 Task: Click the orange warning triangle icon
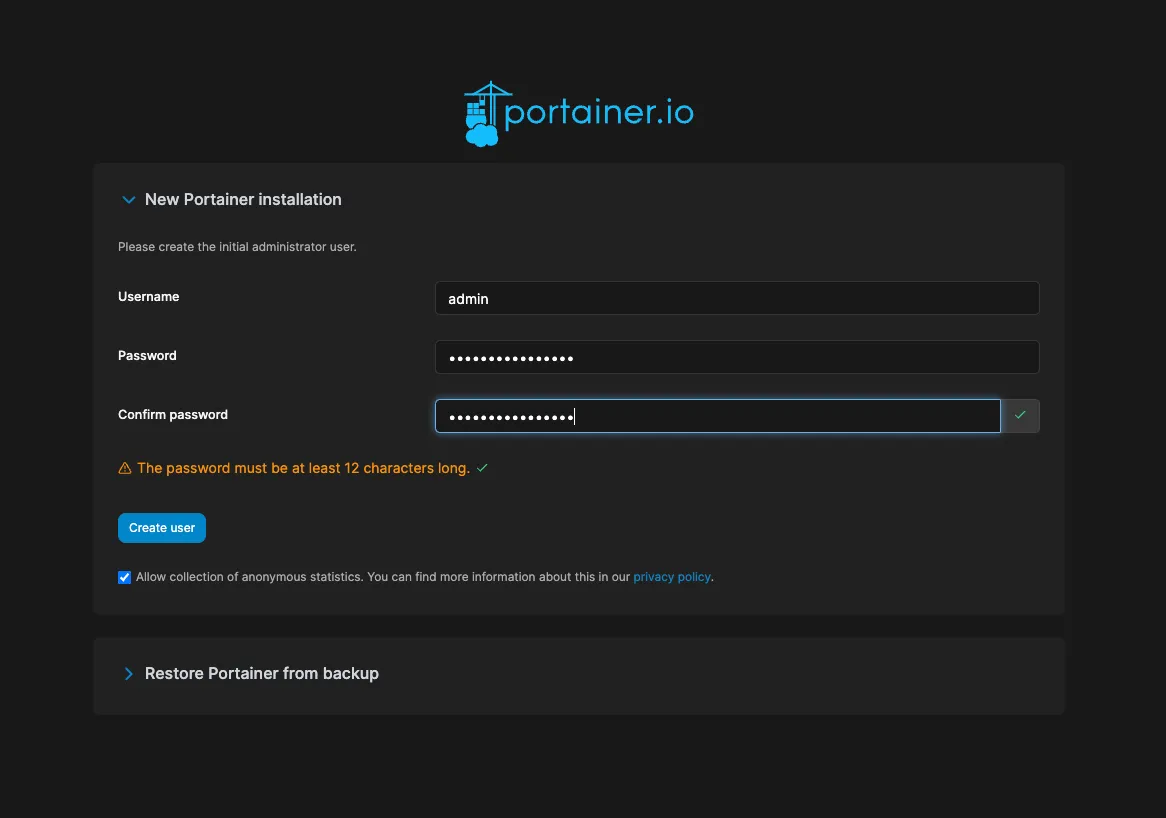point(125,468)
